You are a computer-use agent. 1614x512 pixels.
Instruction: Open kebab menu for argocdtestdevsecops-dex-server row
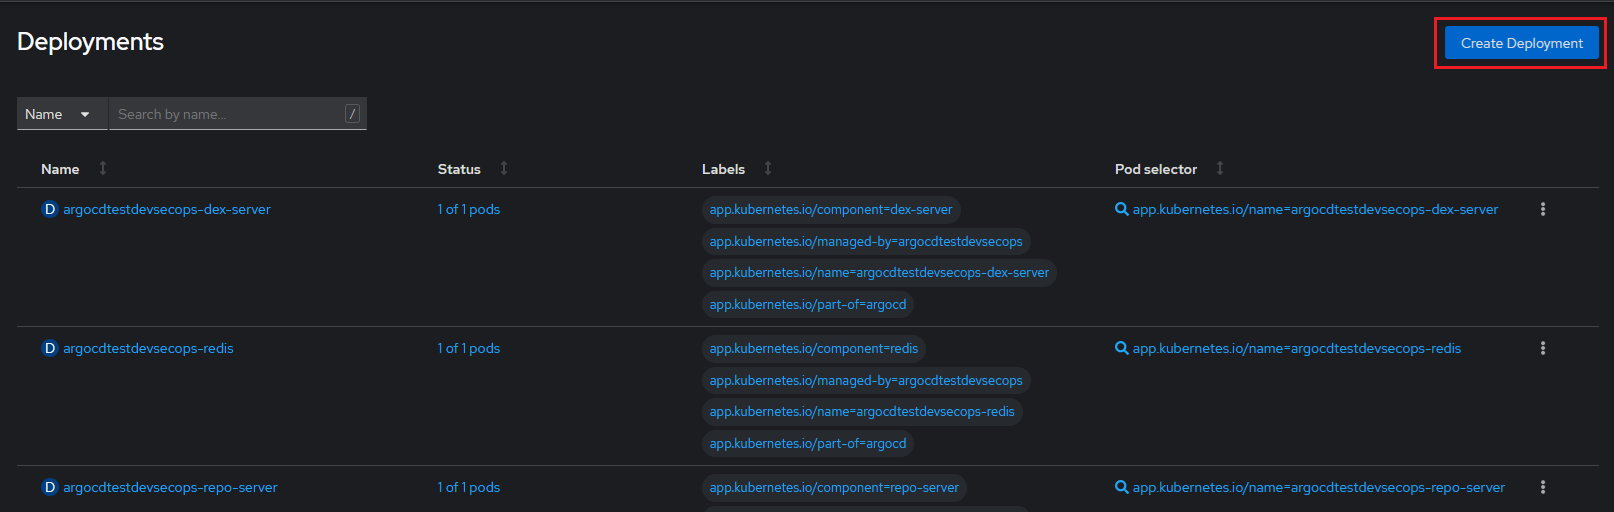point(1542,209)
